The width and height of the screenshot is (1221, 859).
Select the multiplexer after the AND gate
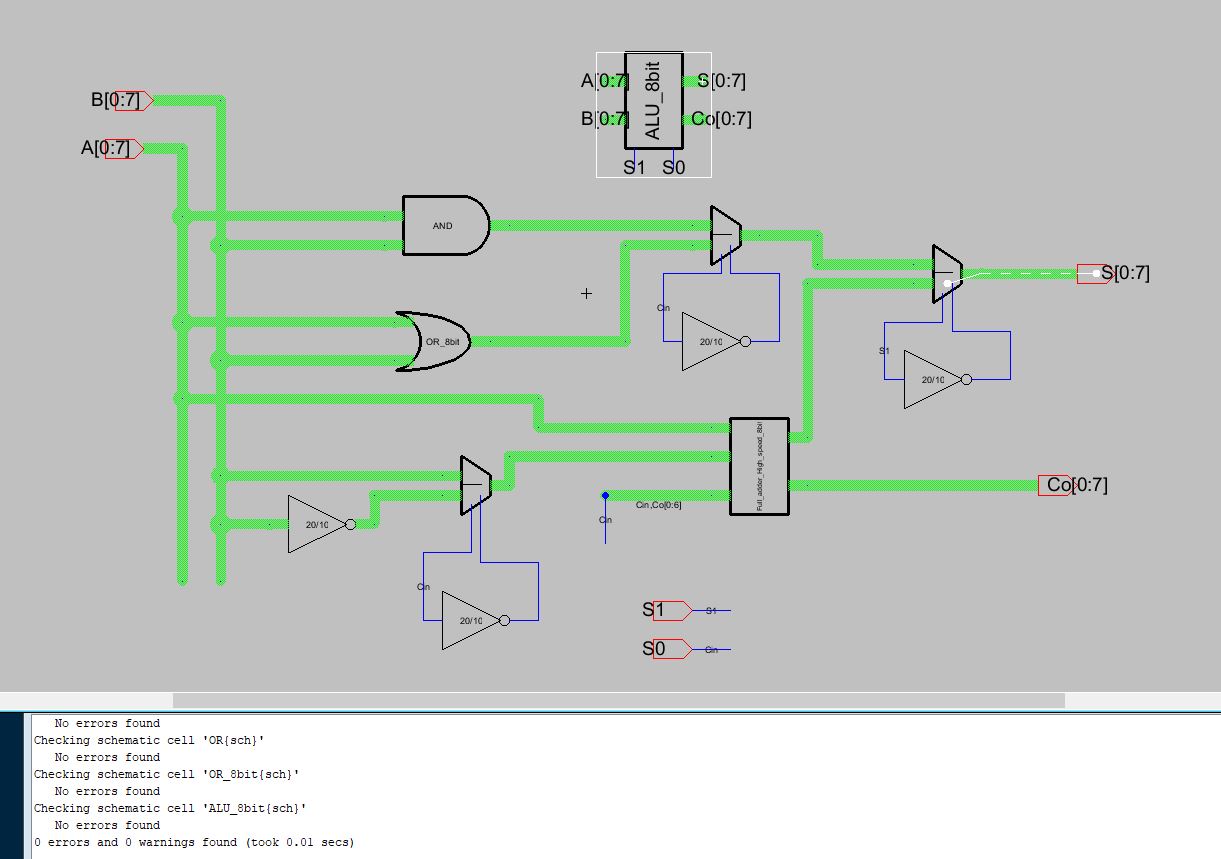tap(725, 235)
